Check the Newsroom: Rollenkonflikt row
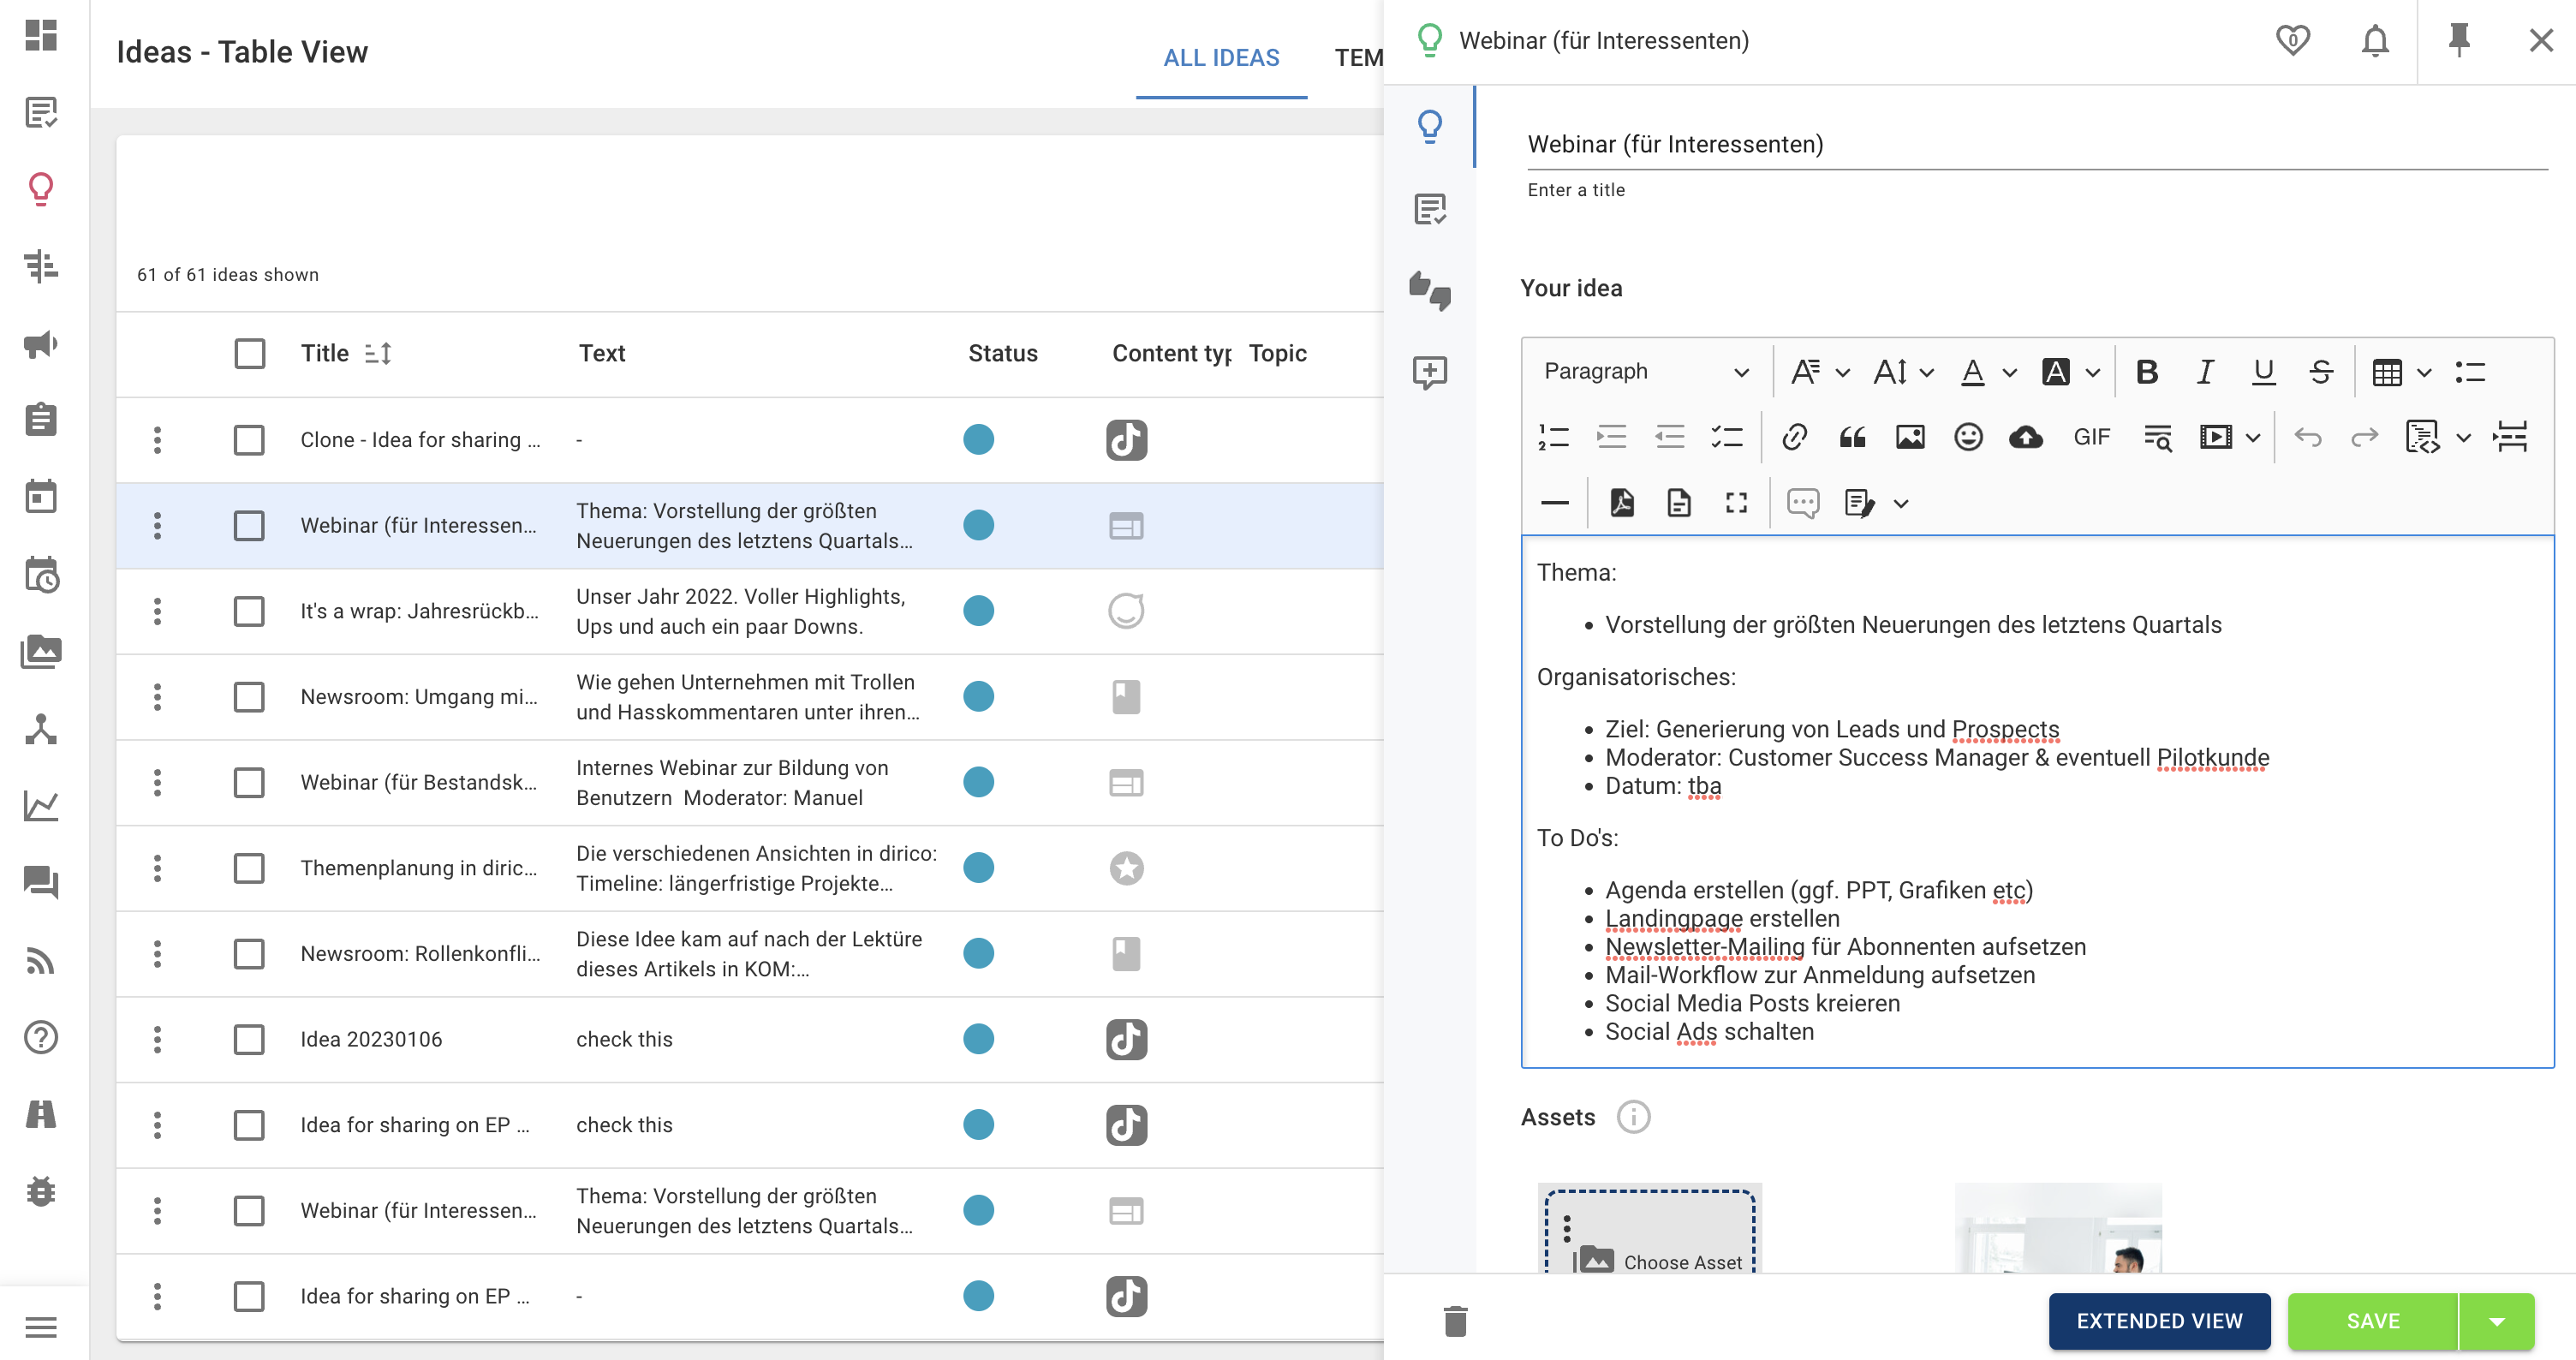This screenshot has width=2576, height=1360. [x=249, y=954]
